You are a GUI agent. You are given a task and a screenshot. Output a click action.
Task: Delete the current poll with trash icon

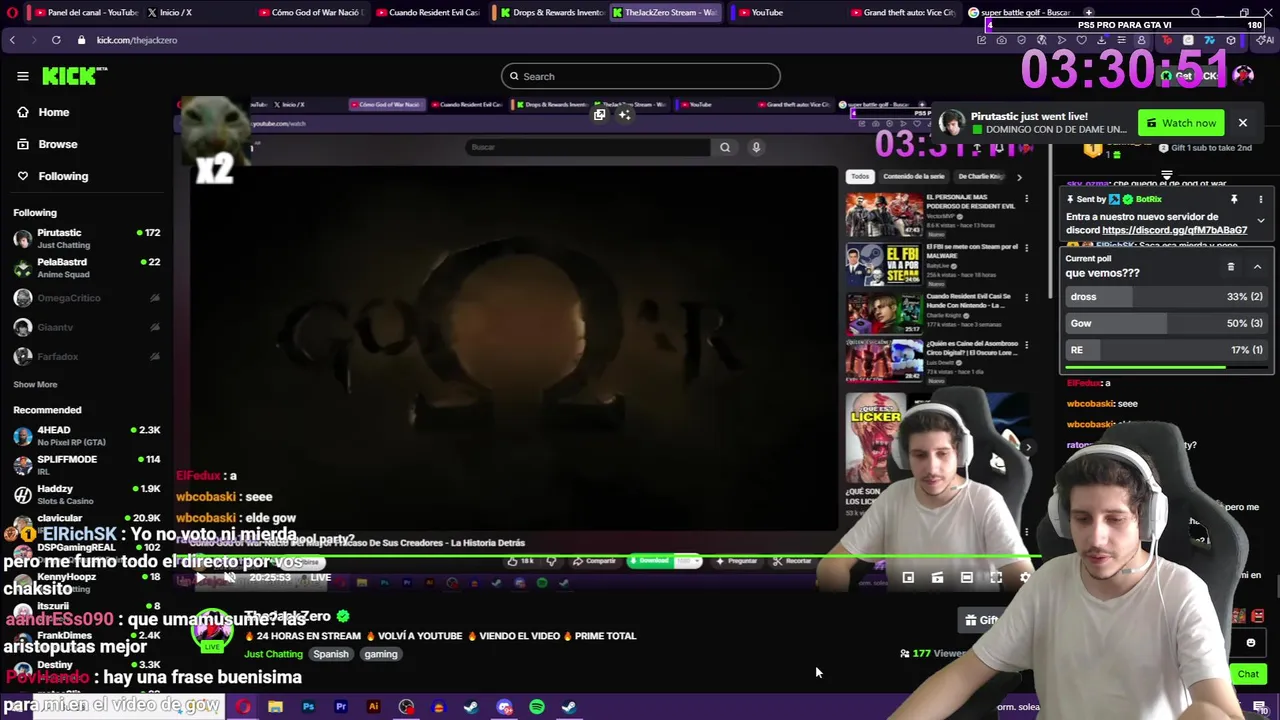[x=1230, y=267]
